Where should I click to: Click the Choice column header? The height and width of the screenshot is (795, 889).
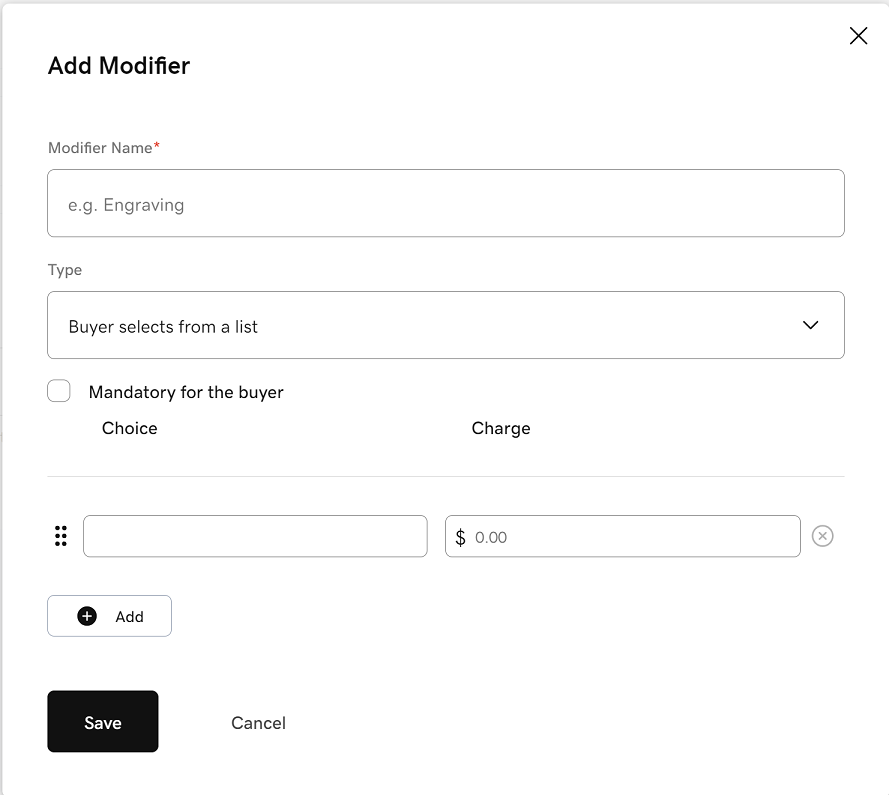[x=129, y=428]
